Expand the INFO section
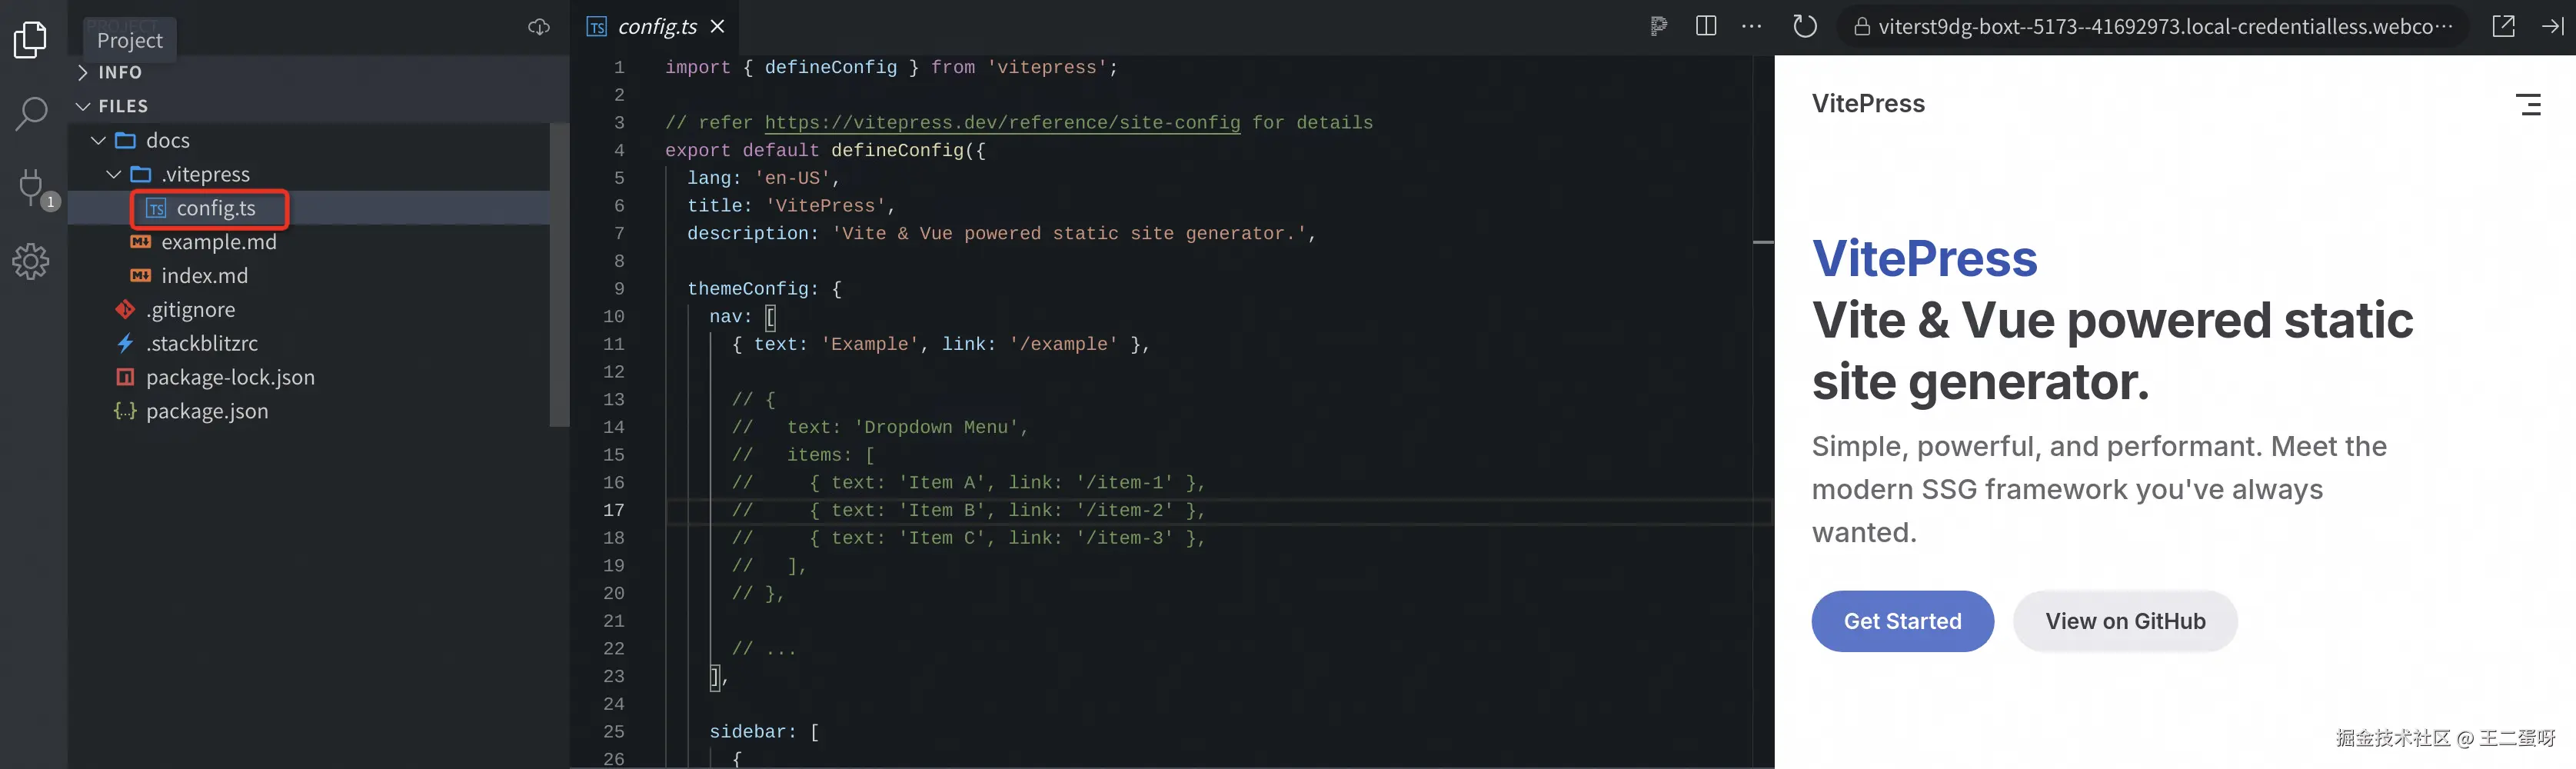 coord(120,72)
